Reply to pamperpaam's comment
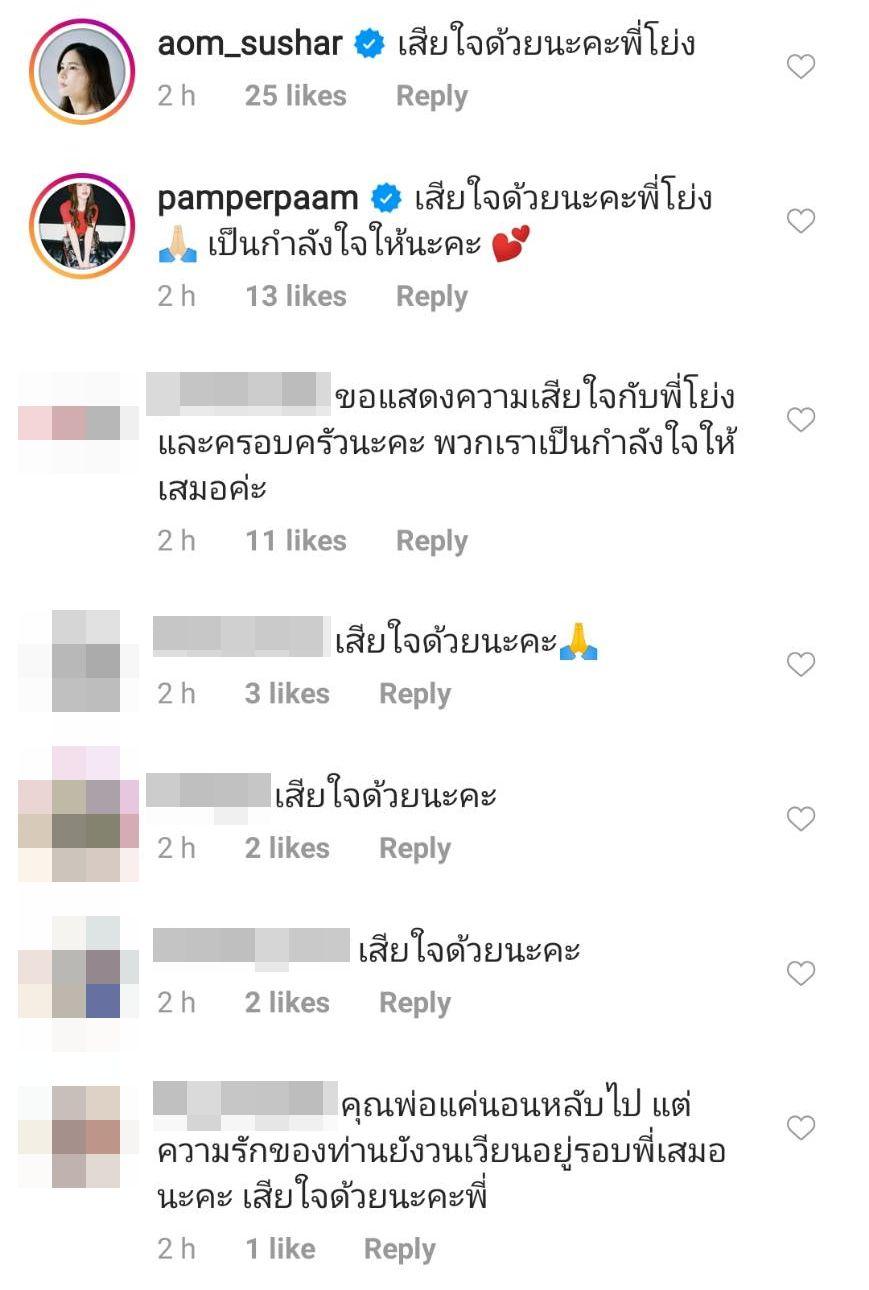 point(432,296)
